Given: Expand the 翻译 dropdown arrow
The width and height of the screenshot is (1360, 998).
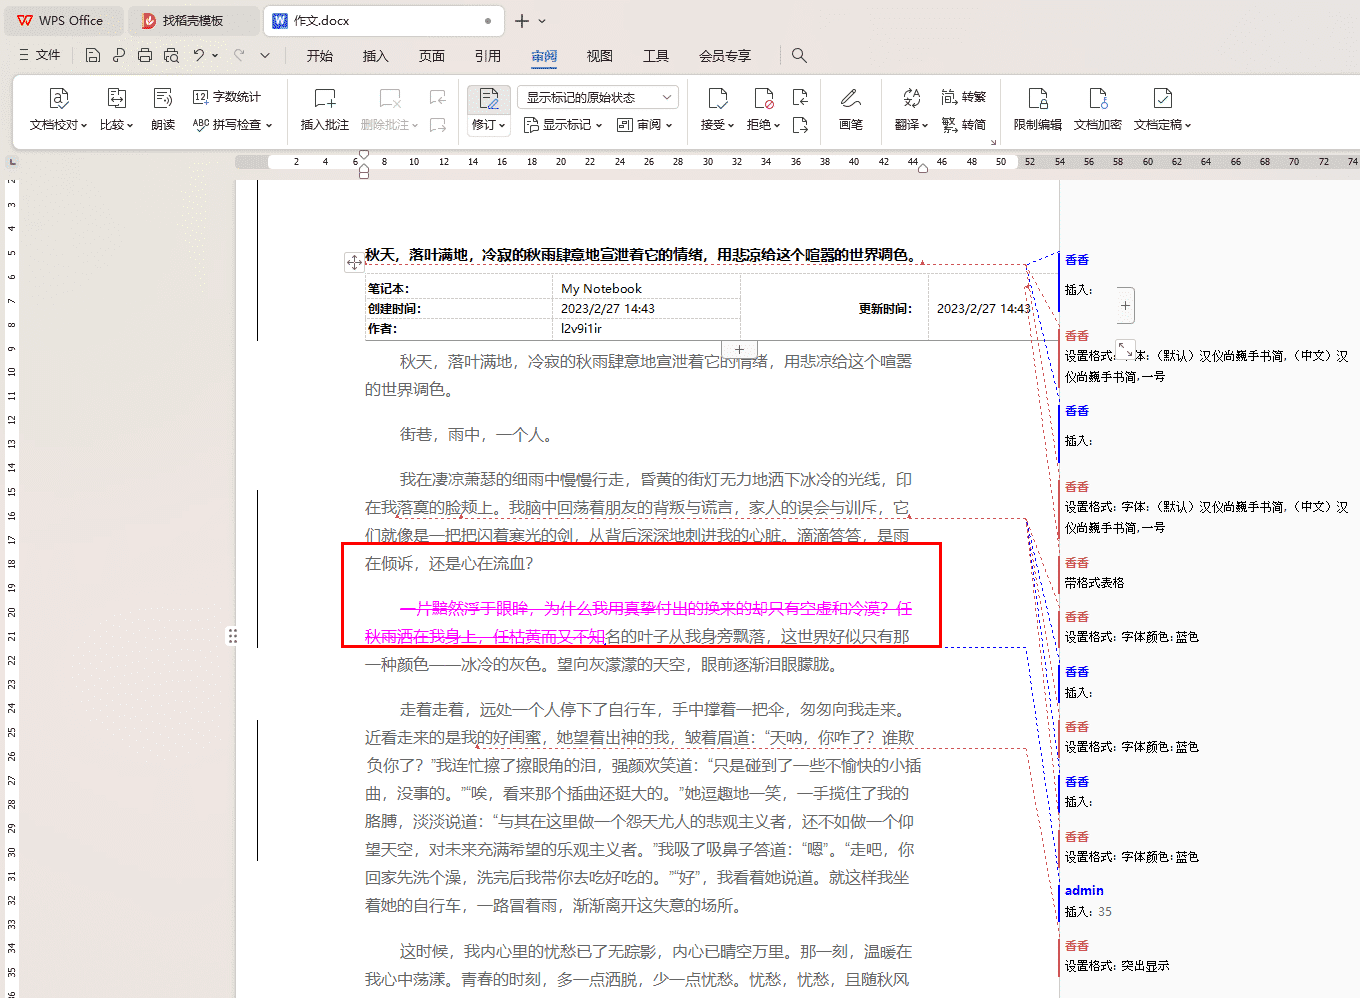Looking at the screenshot, I should click(925, 126).
